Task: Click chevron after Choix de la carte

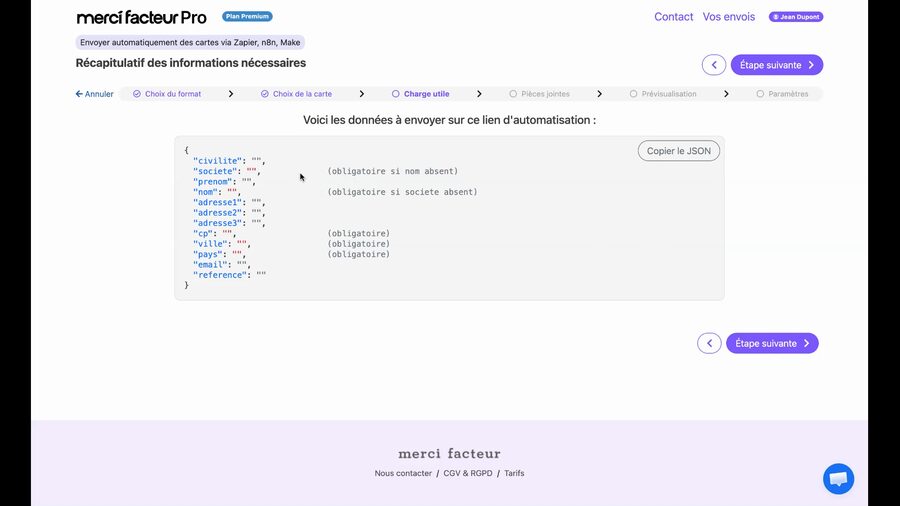Action: pos(362,94)
